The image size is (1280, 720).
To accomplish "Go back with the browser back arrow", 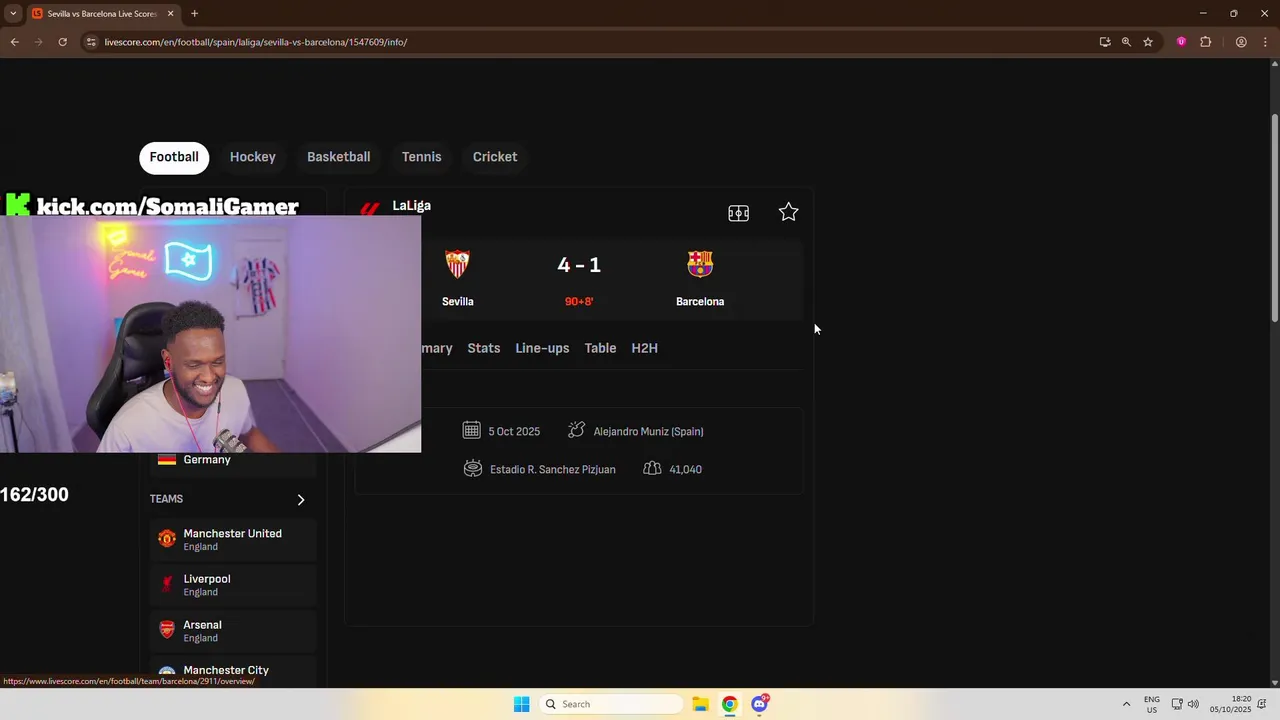I will click(14, 42).
